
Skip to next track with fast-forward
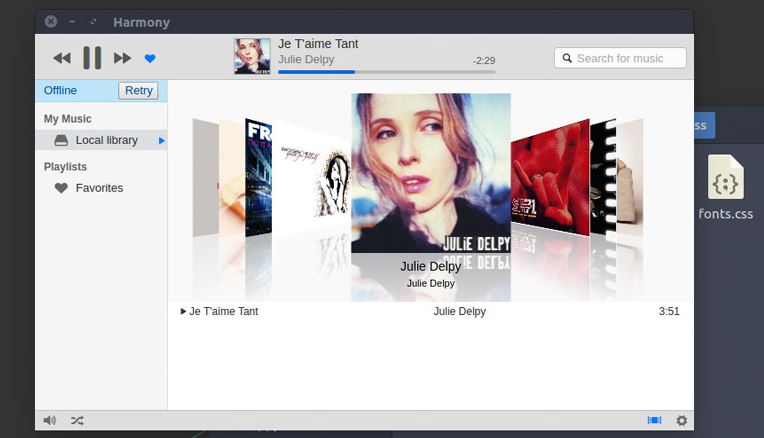click(122, 58)
